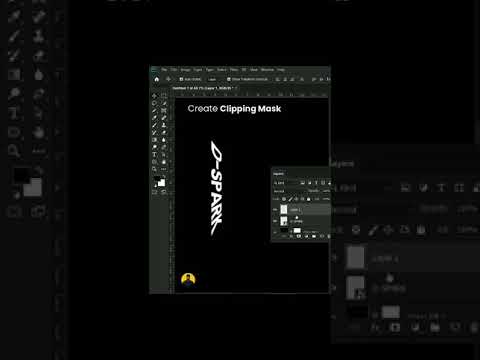Select the Horizontal Type tool
This screenshot has height=360, width=480.
pyautogui.click(x=154, y=154)
